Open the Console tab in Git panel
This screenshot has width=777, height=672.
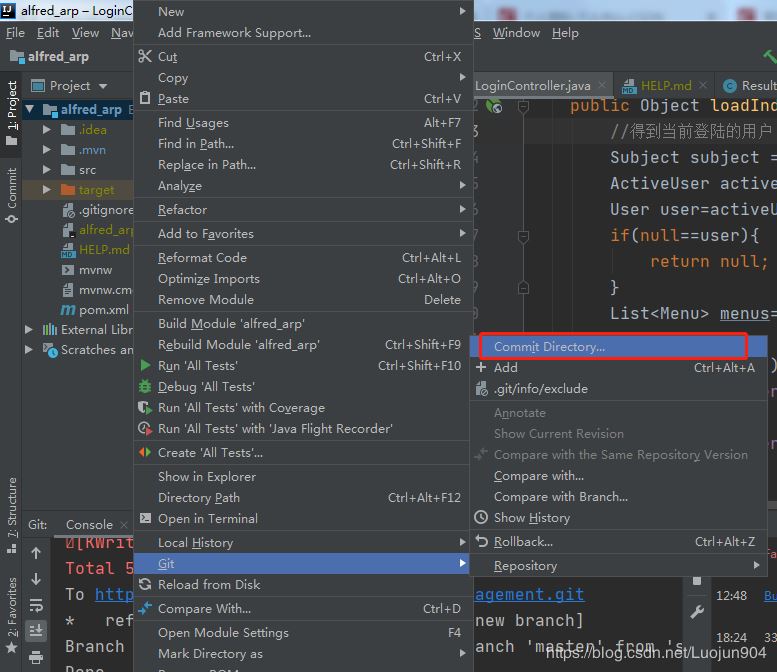89,524
